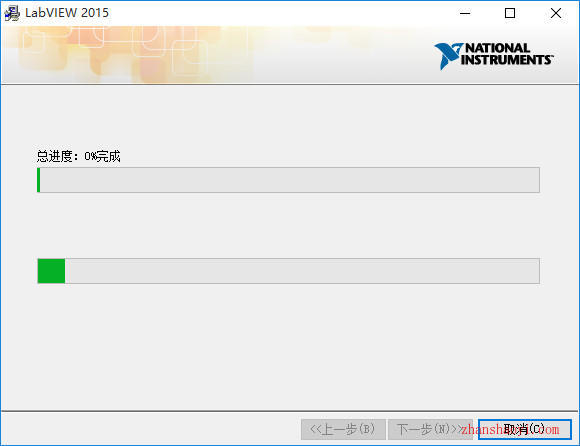Click the empty gray part of overall progress bar

[x=290, y=180]
